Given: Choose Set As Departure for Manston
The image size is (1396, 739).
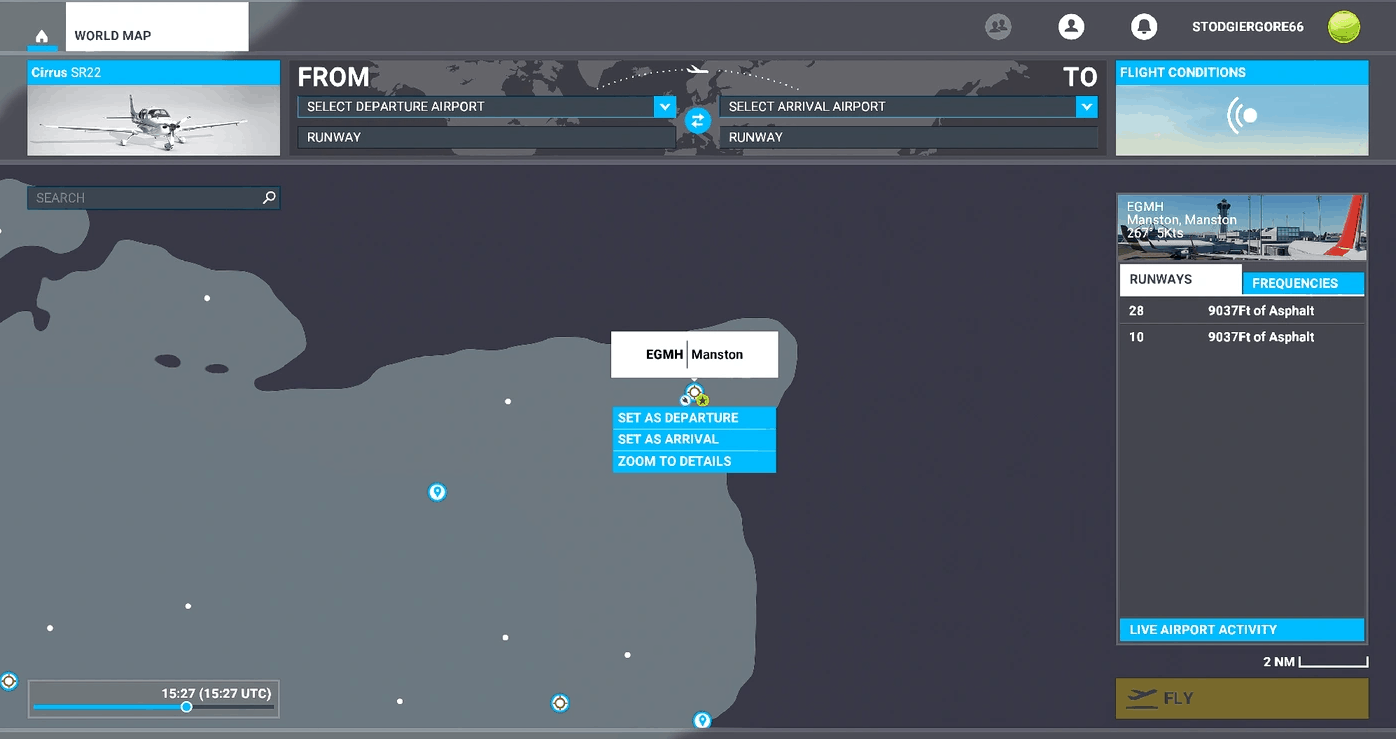Looking at the screenshot, I should [678, 417].
